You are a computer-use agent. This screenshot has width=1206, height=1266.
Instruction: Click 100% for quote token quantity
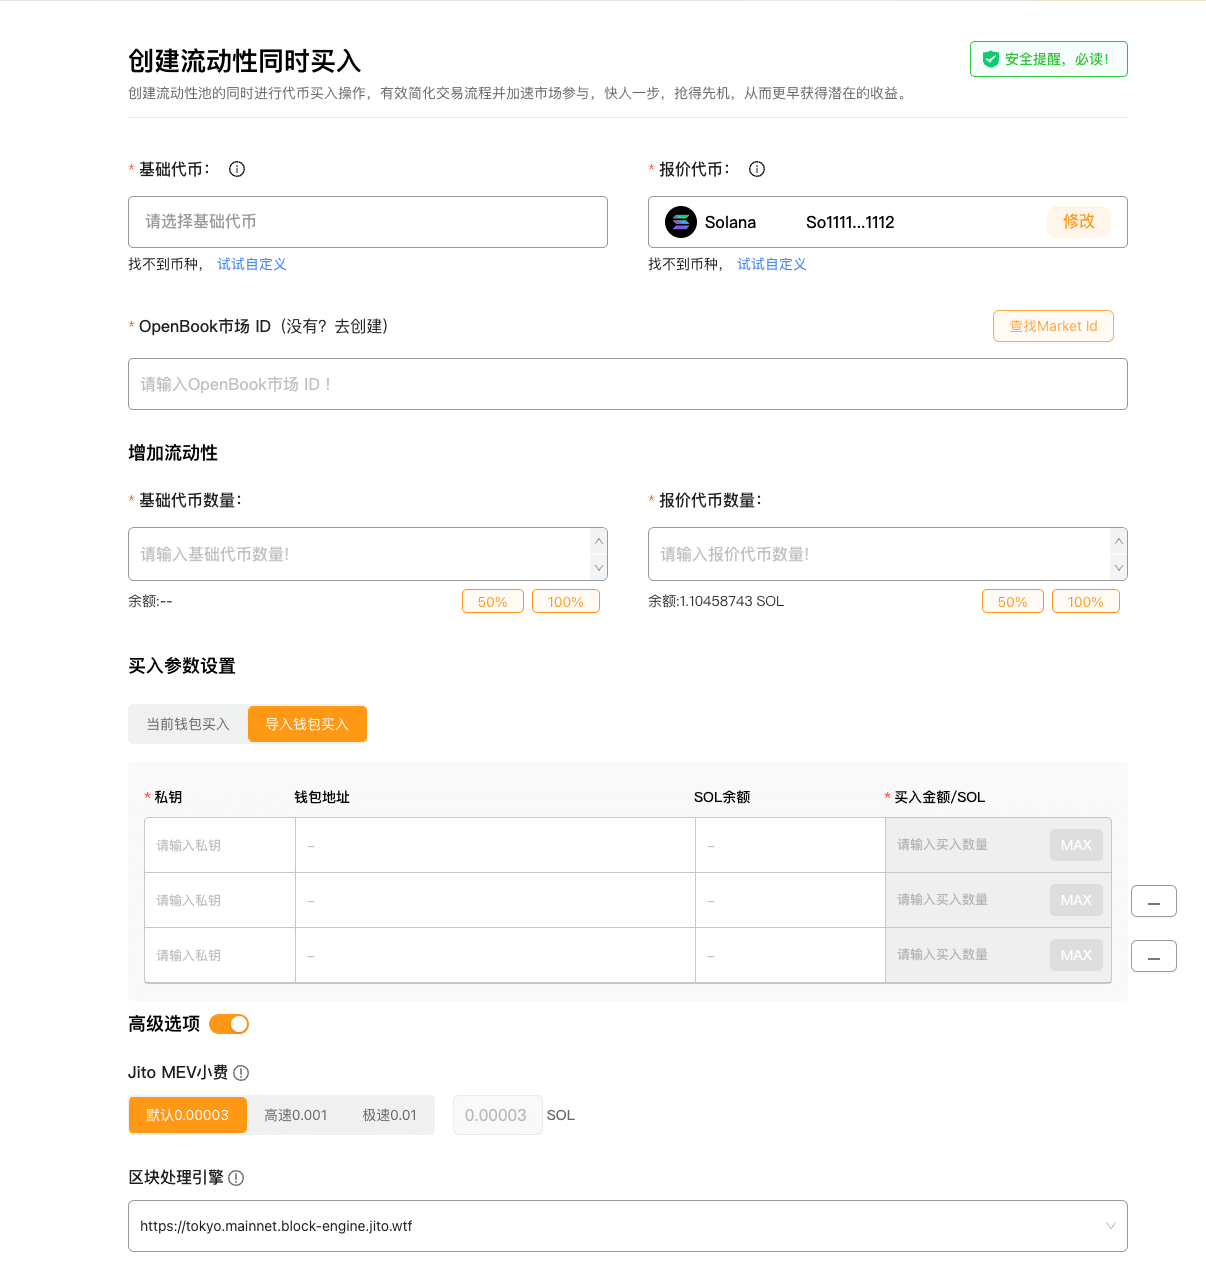(x=1085, y=601)
